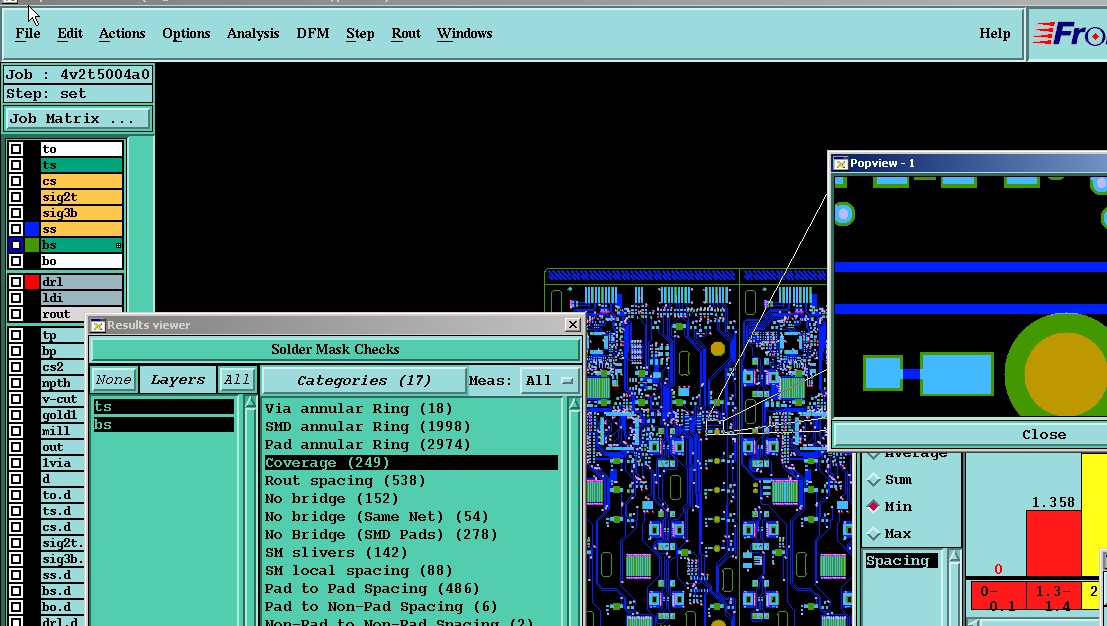The image size is (1107, 626).
Task: Select Via annular Ring (18) category
Action: click(x=411, y=409)
